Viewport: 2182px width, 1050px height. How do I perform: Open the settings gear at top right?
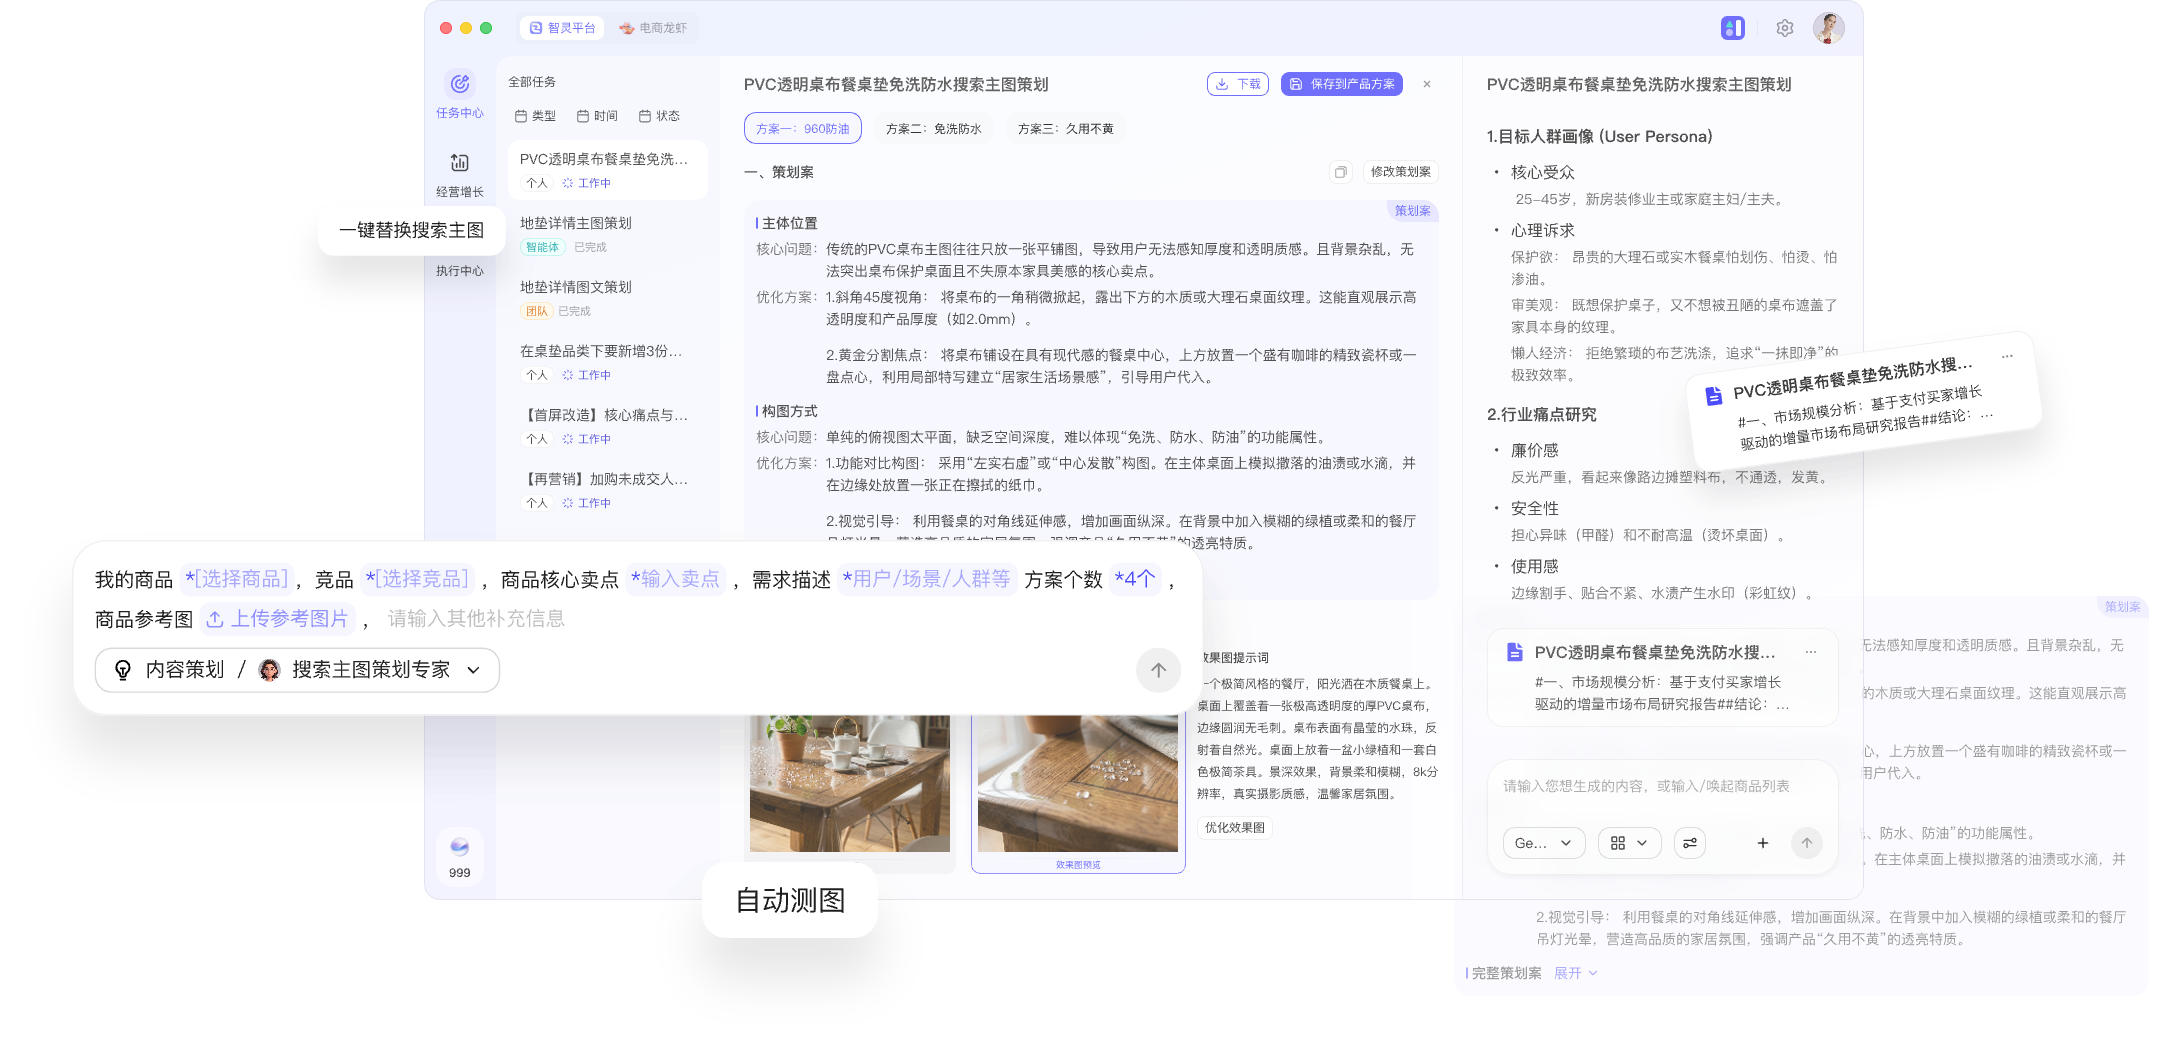click(x=1784, y=28)
